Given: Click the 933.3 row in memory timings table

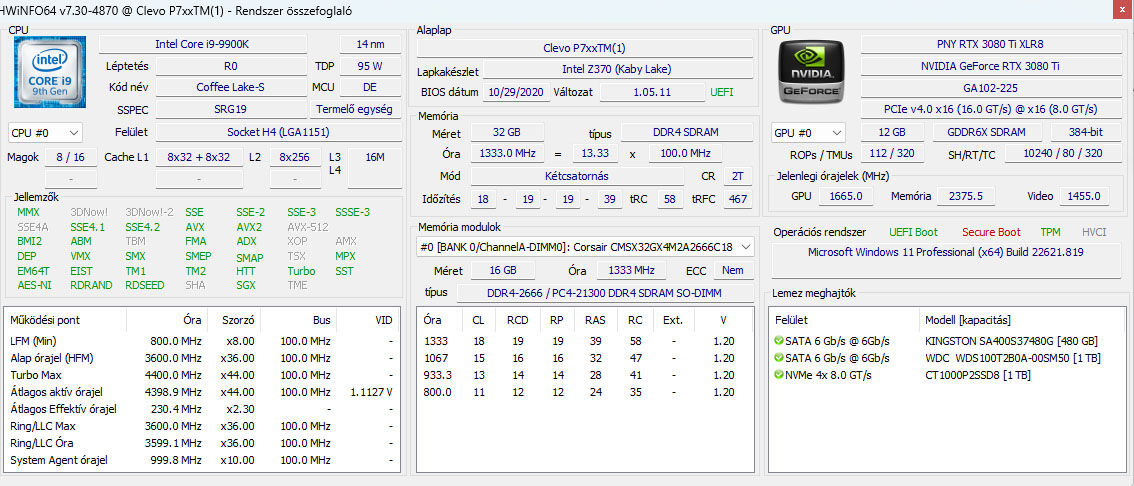Looking at the screenshot, I should [584, 375].
